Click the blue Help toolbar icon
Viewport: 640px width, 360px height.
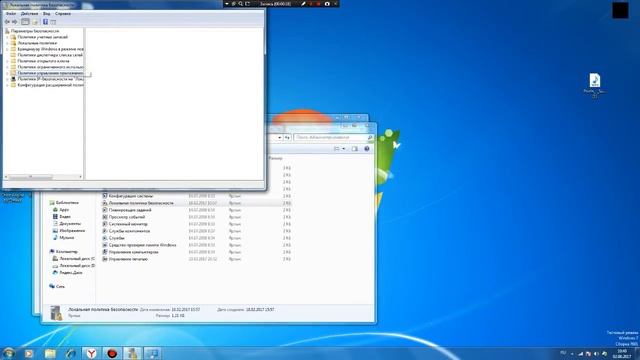[45, 22]
